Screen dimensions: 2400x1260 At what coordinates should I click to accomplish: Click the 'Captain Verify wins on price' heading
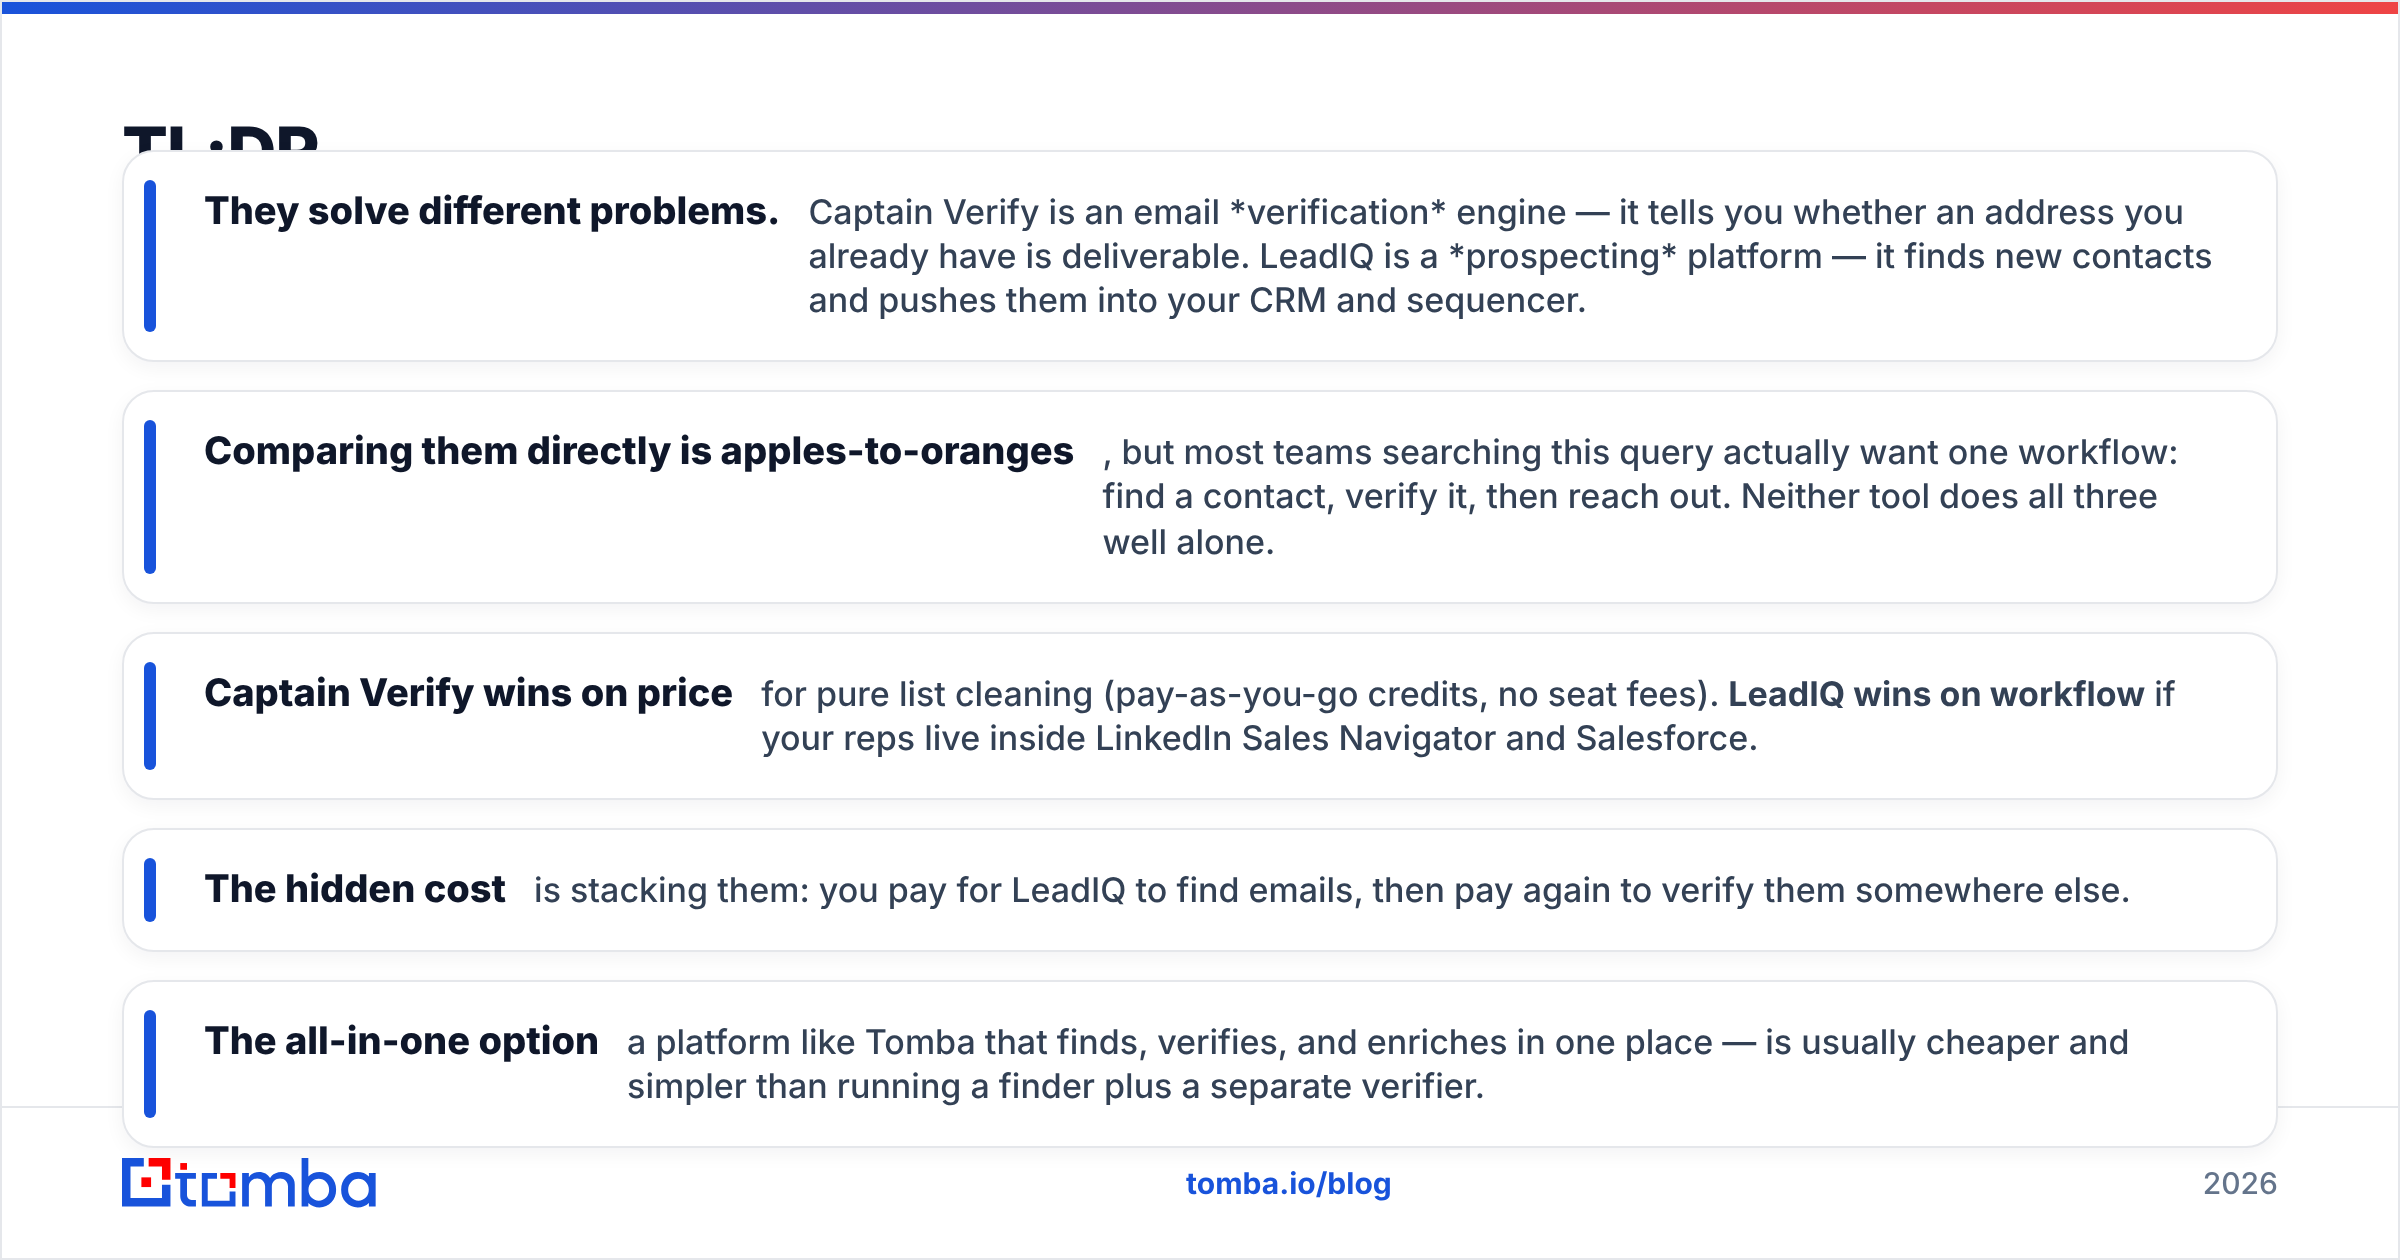click(x=468, y=693)
